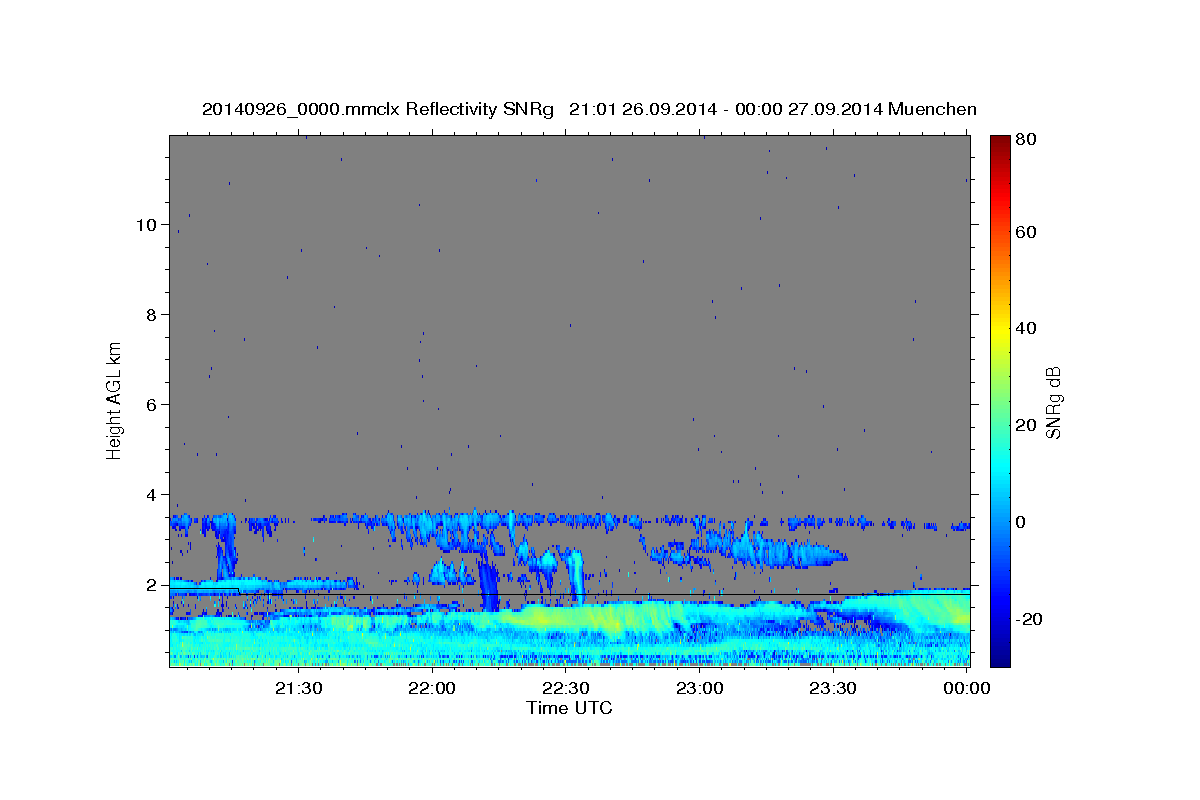
Task: Click the colorbar value -20
Action: tap(1027, 619)
